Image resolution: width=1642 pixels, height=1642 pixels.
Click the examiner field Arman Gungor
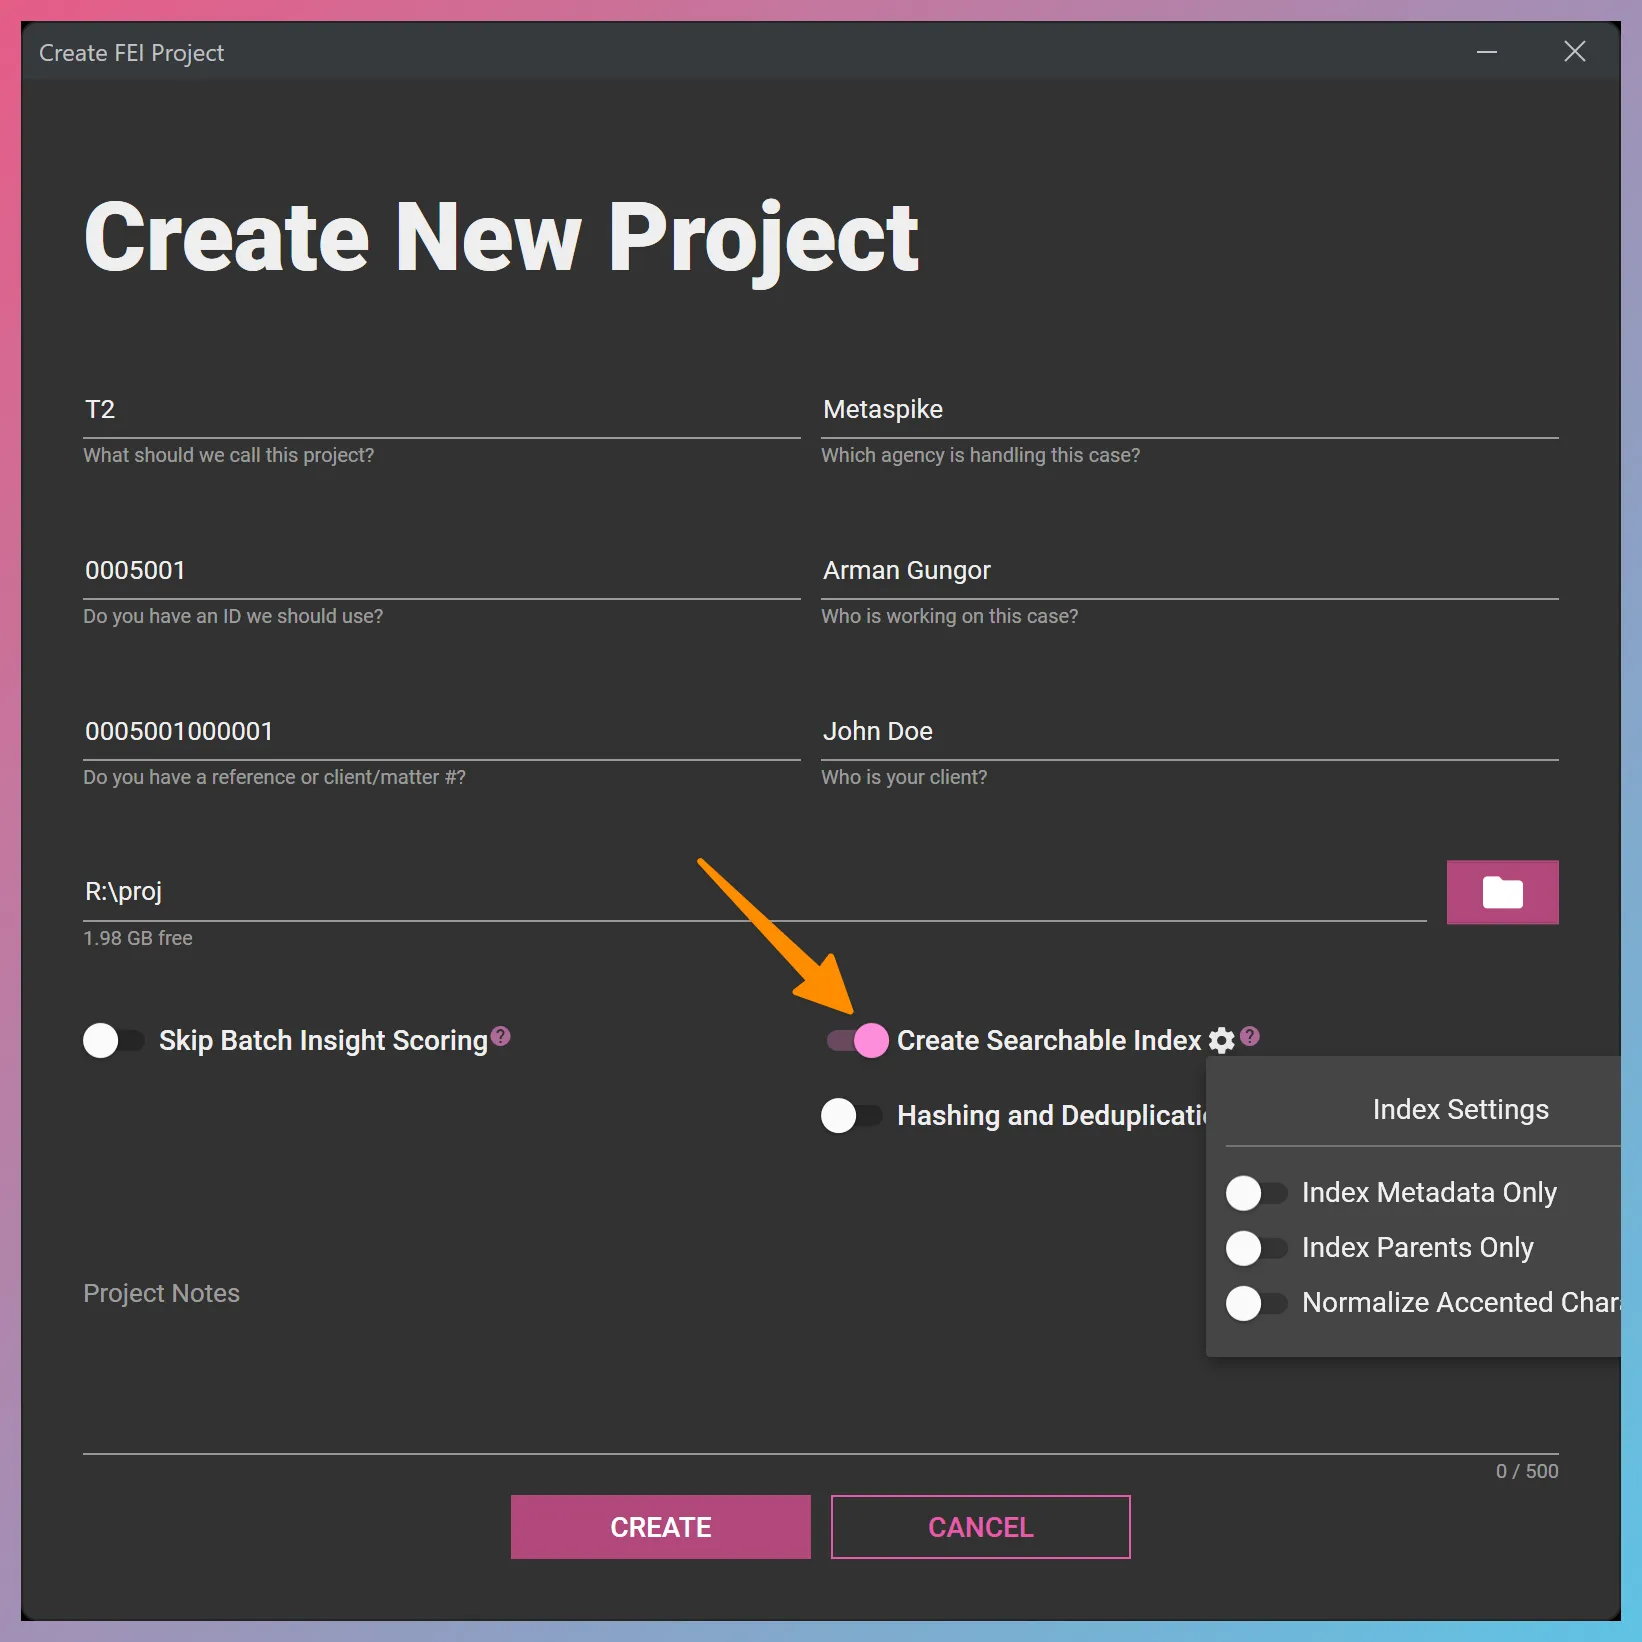coord(1189,571)
